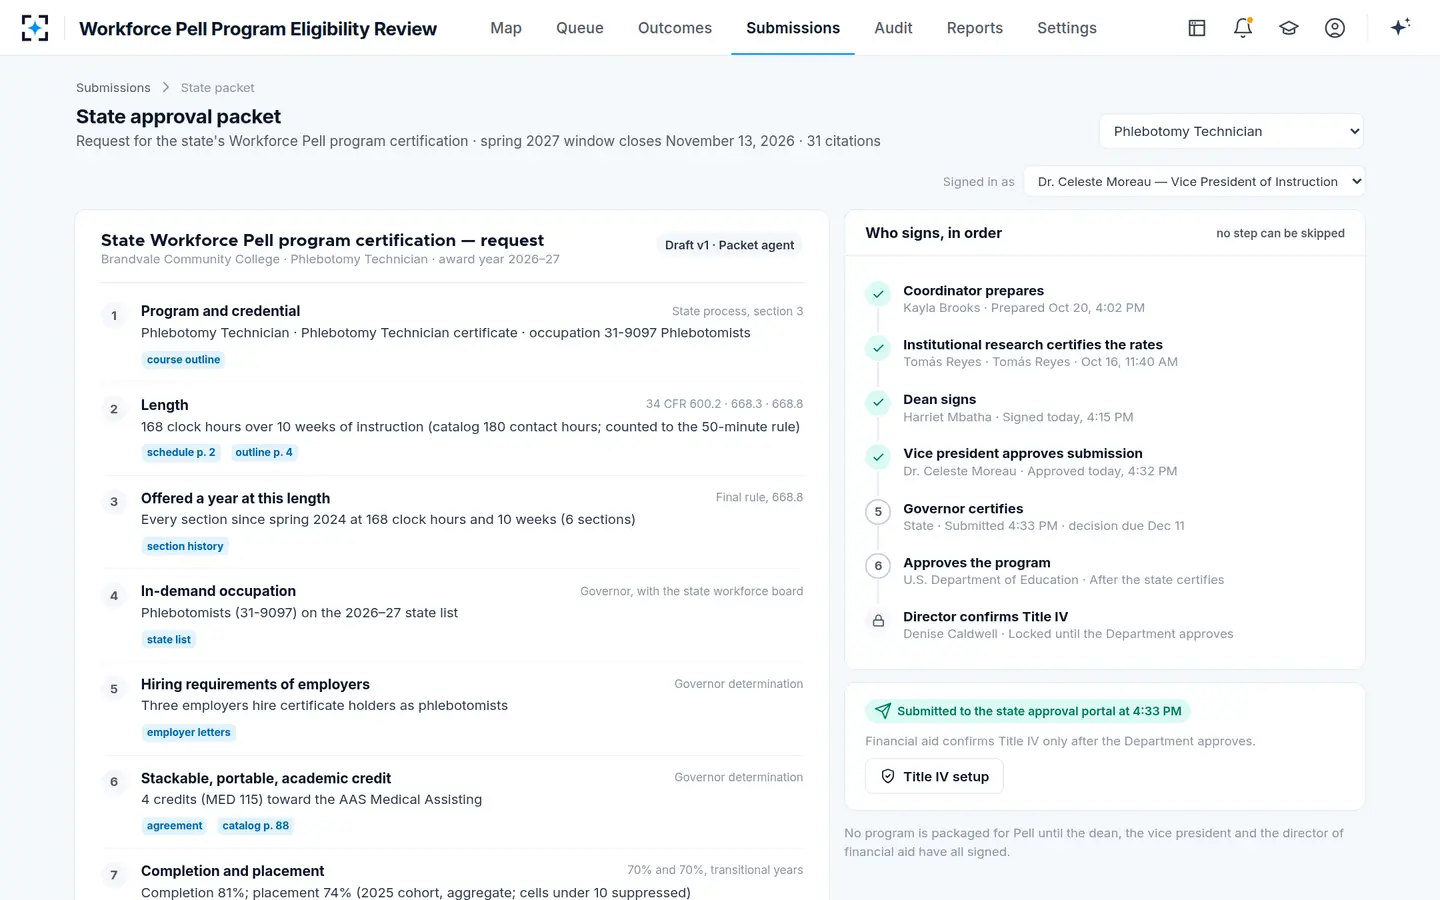Click step 6 circle for Approves the program
The height and width of the screenshot is (900, 1440).
point(878,566)
